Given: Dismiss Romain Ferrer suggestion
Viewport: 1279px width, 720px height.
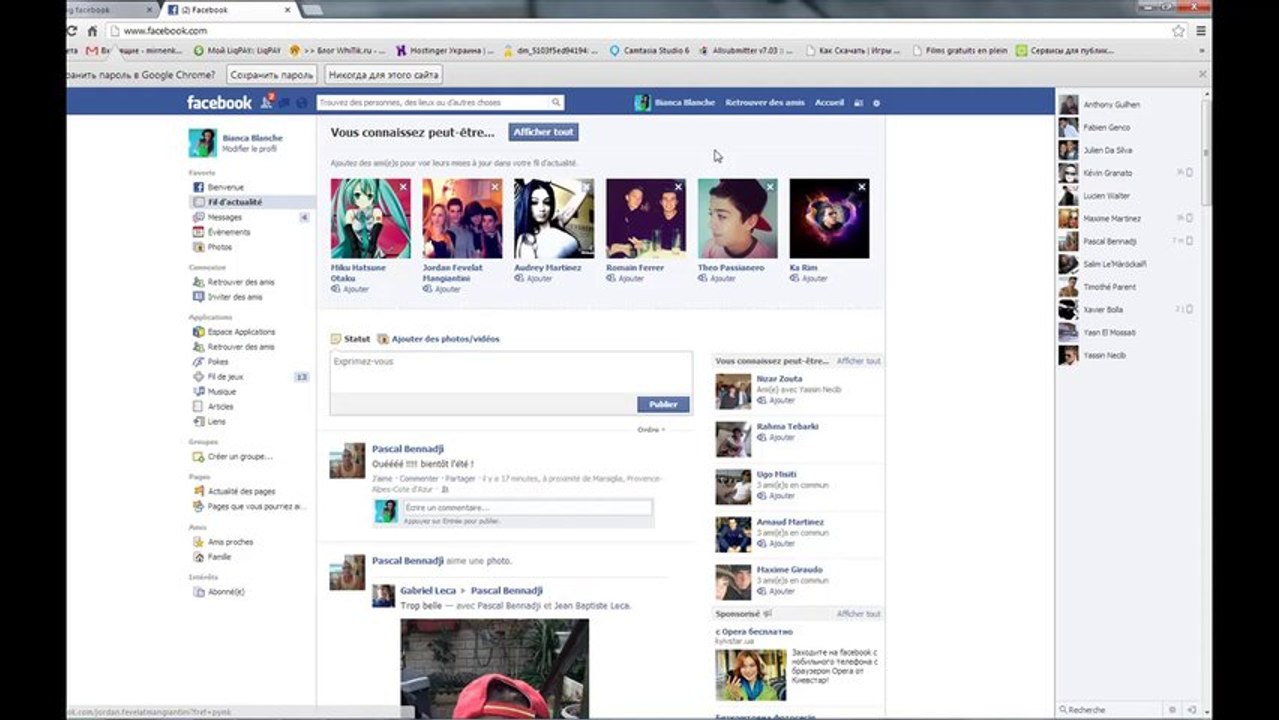Looking at the screenshot, I should coord(678,186).
